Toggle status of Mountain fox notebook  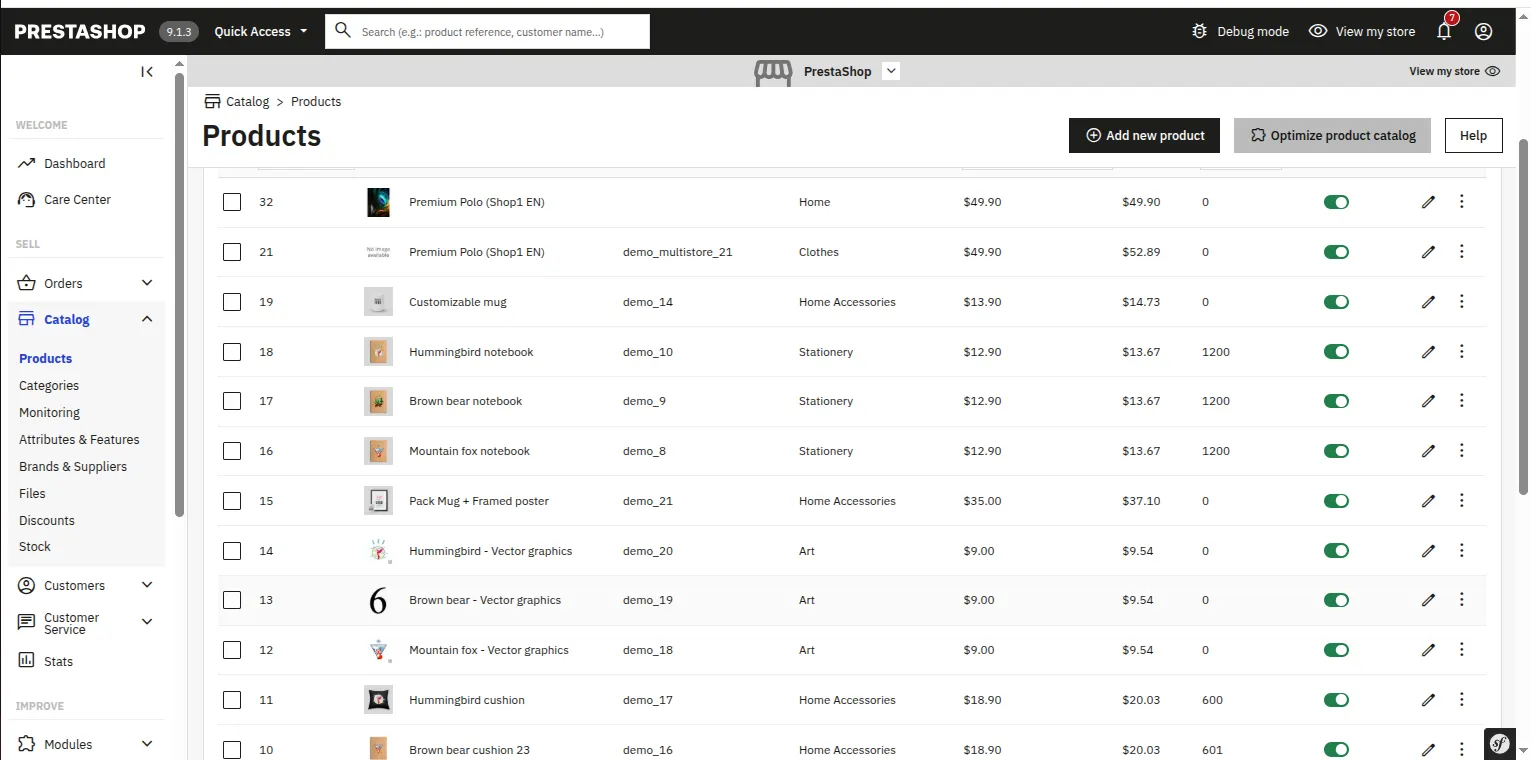pyautogui.click(x=1336, y=451)
